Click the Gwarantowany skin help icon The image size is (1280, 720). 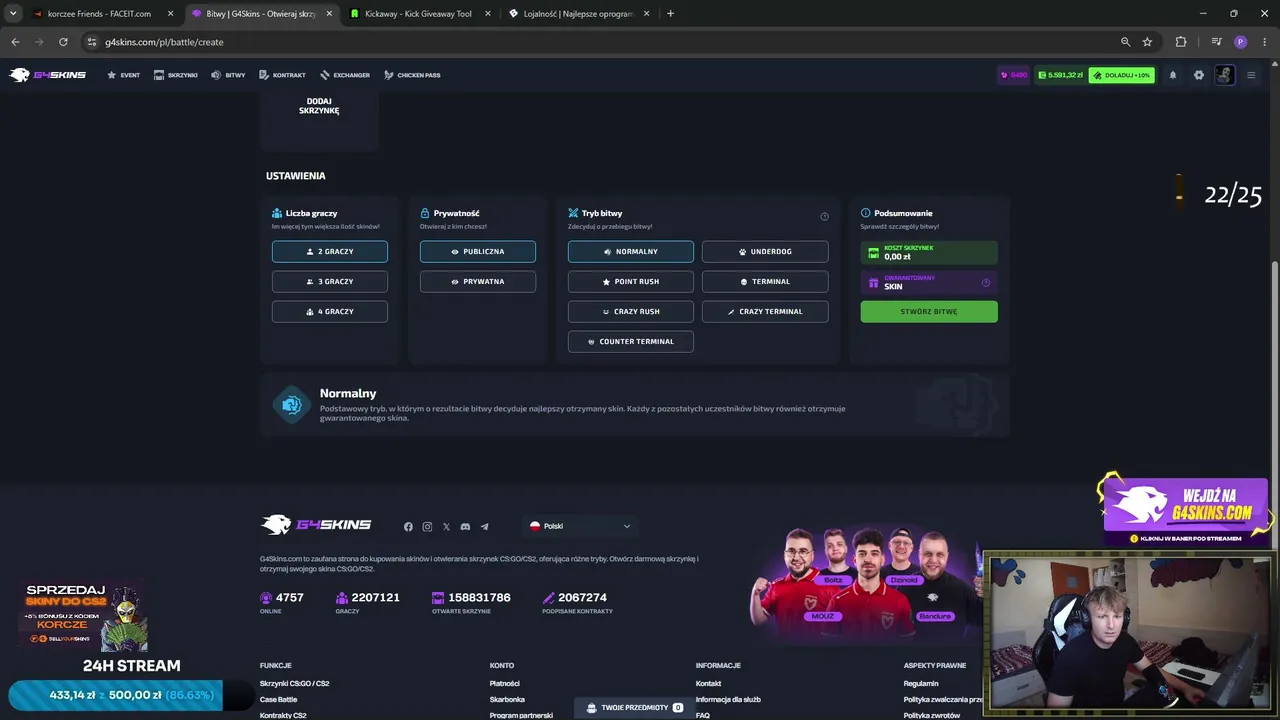click(986, 283)
